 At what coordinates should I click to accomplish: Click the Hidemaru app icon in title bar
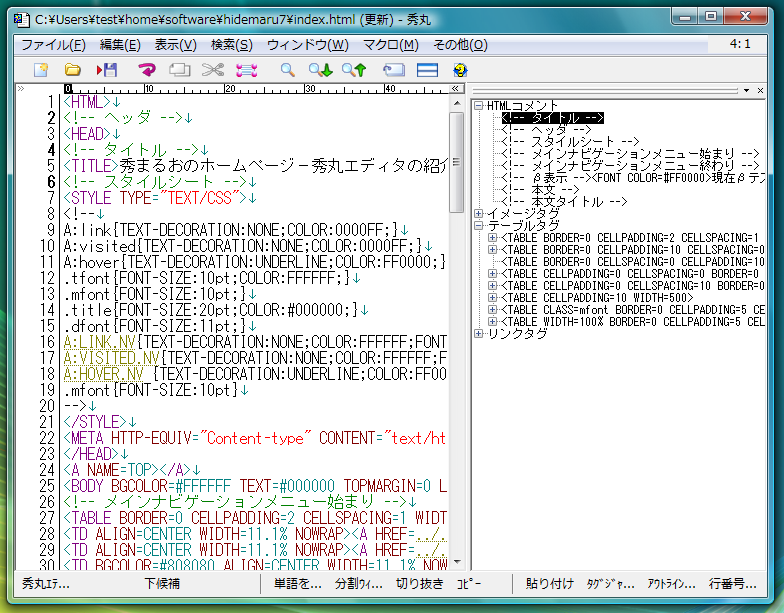click(21, 19)
